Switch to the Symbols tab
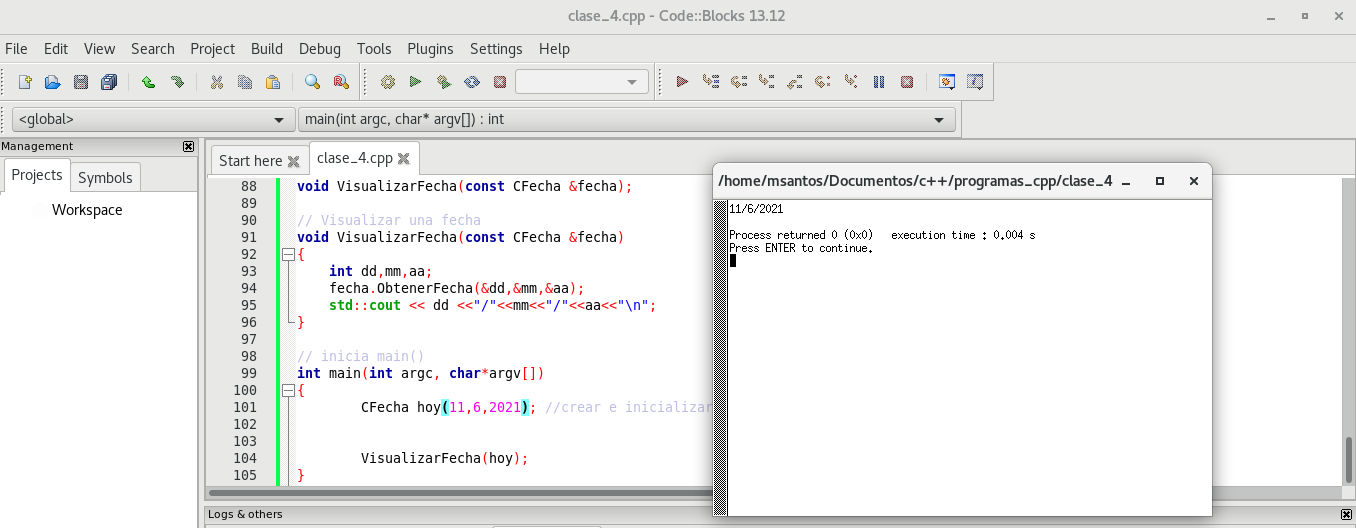The image size is (1356, 528). (105, 177)
